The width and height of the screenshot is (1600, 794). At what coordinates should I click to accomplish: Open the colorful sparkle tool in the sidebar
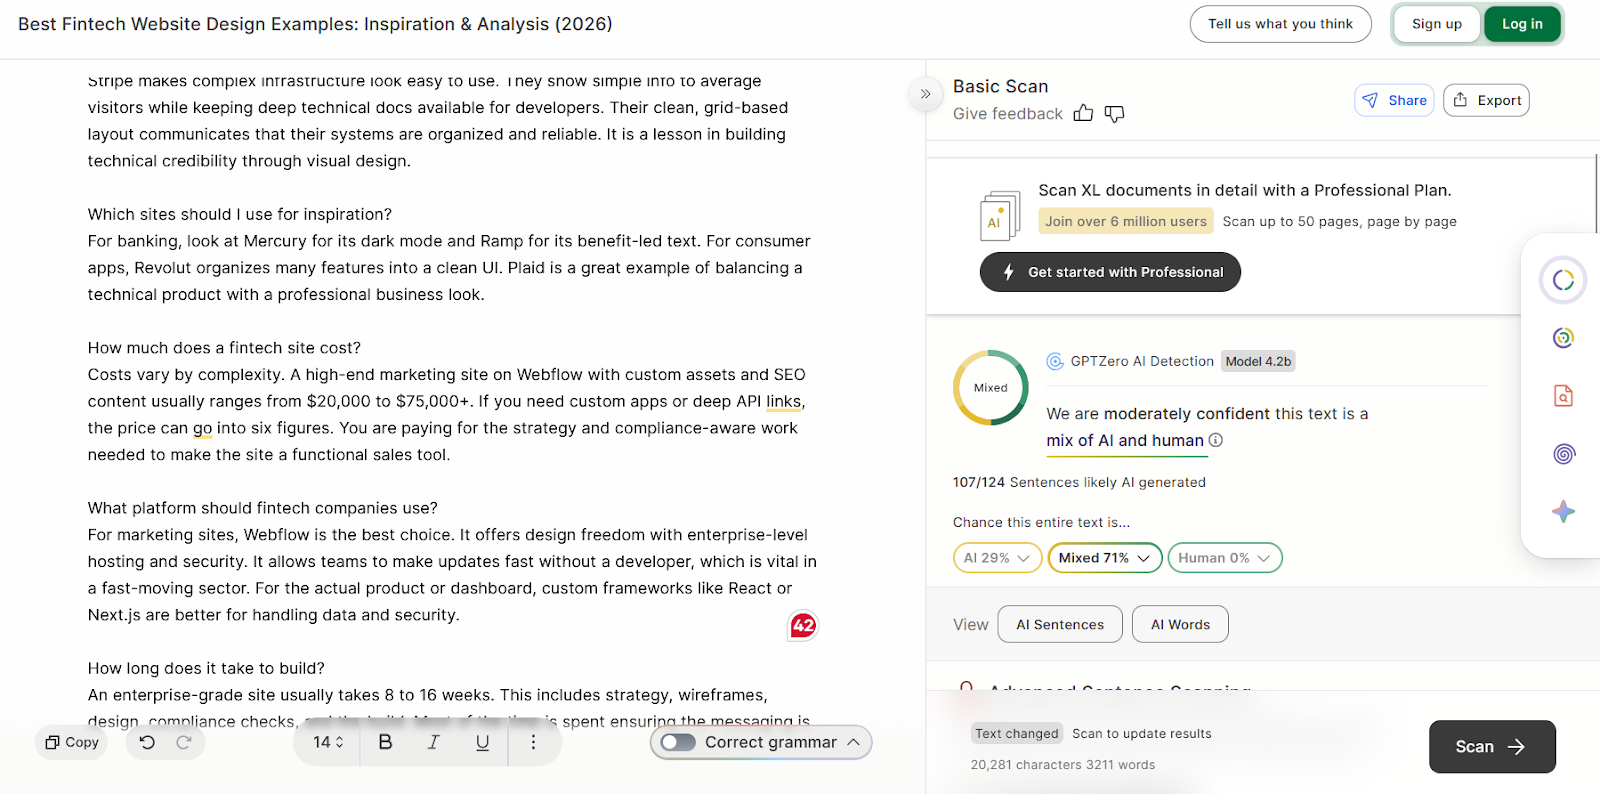pos(1564,512)
